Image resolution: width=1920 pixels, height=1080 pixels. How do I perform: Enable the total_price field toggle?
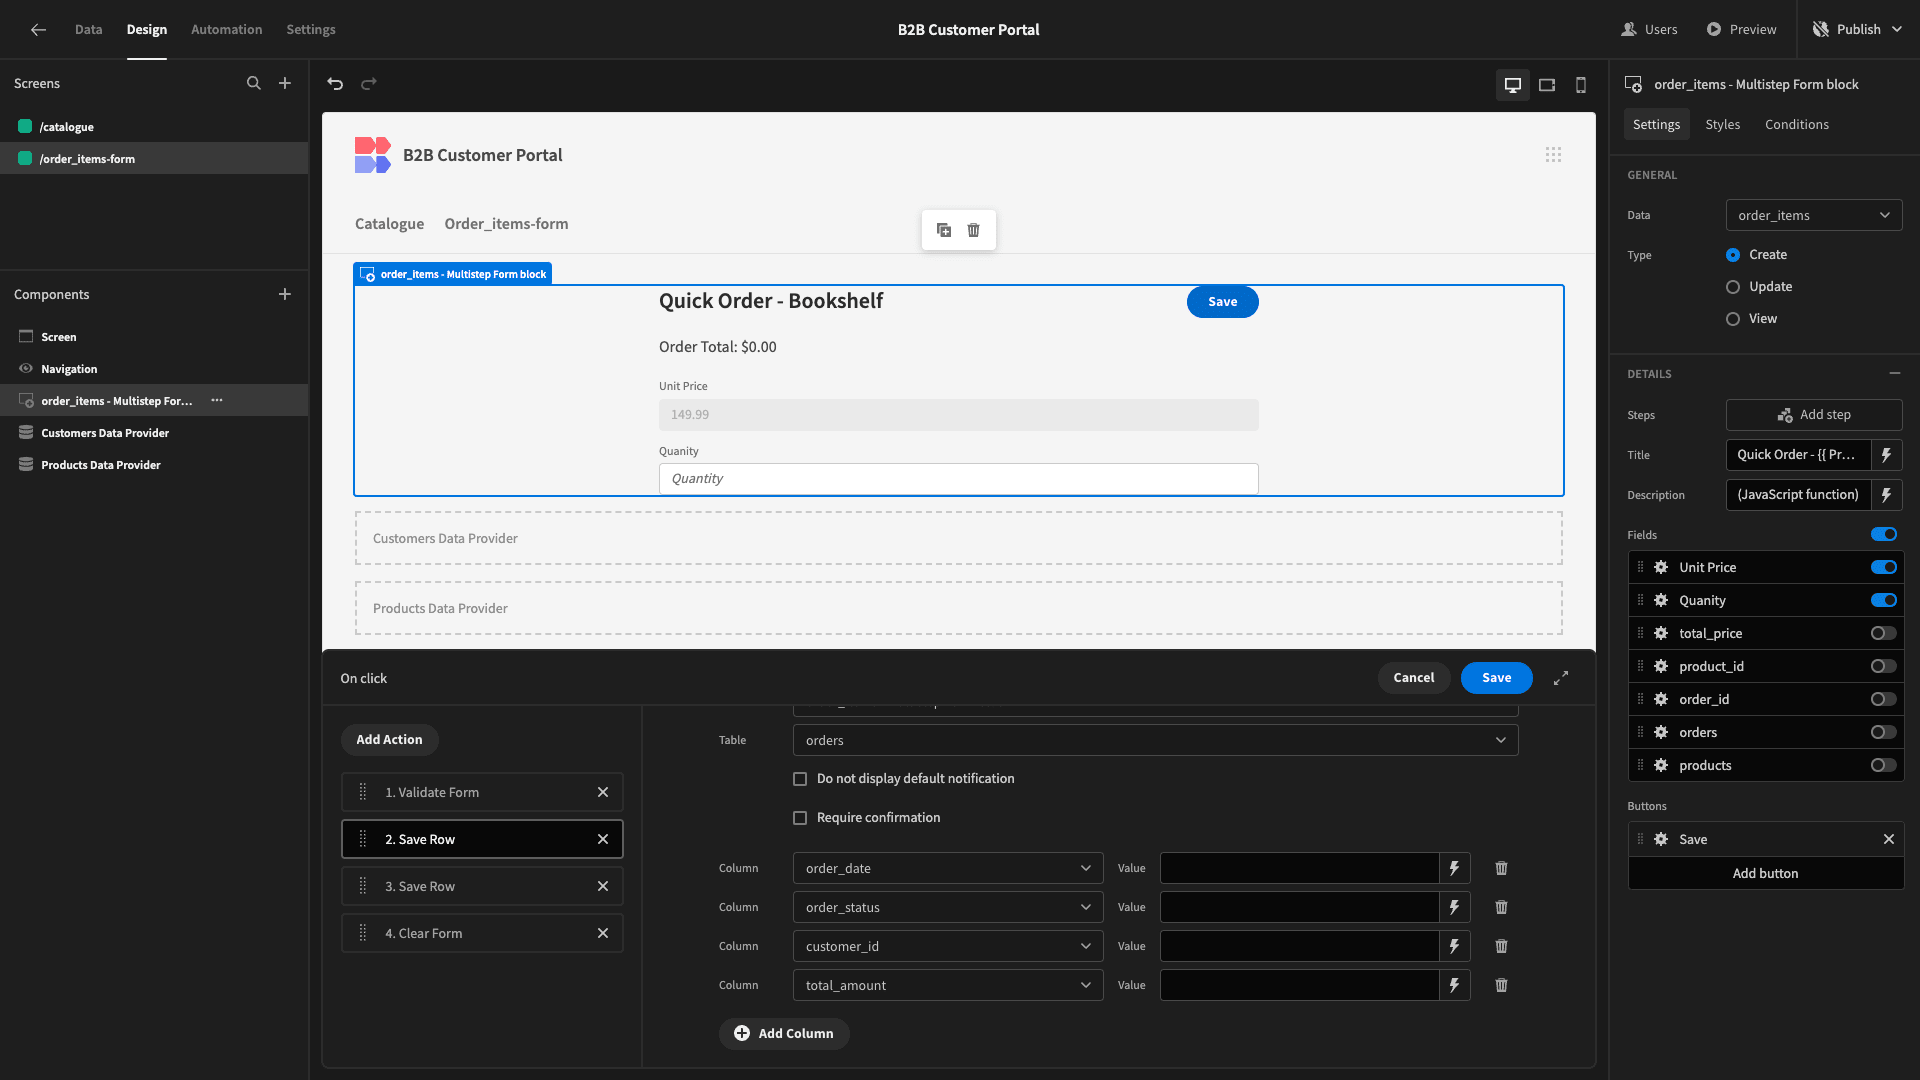pos(1884,633)
